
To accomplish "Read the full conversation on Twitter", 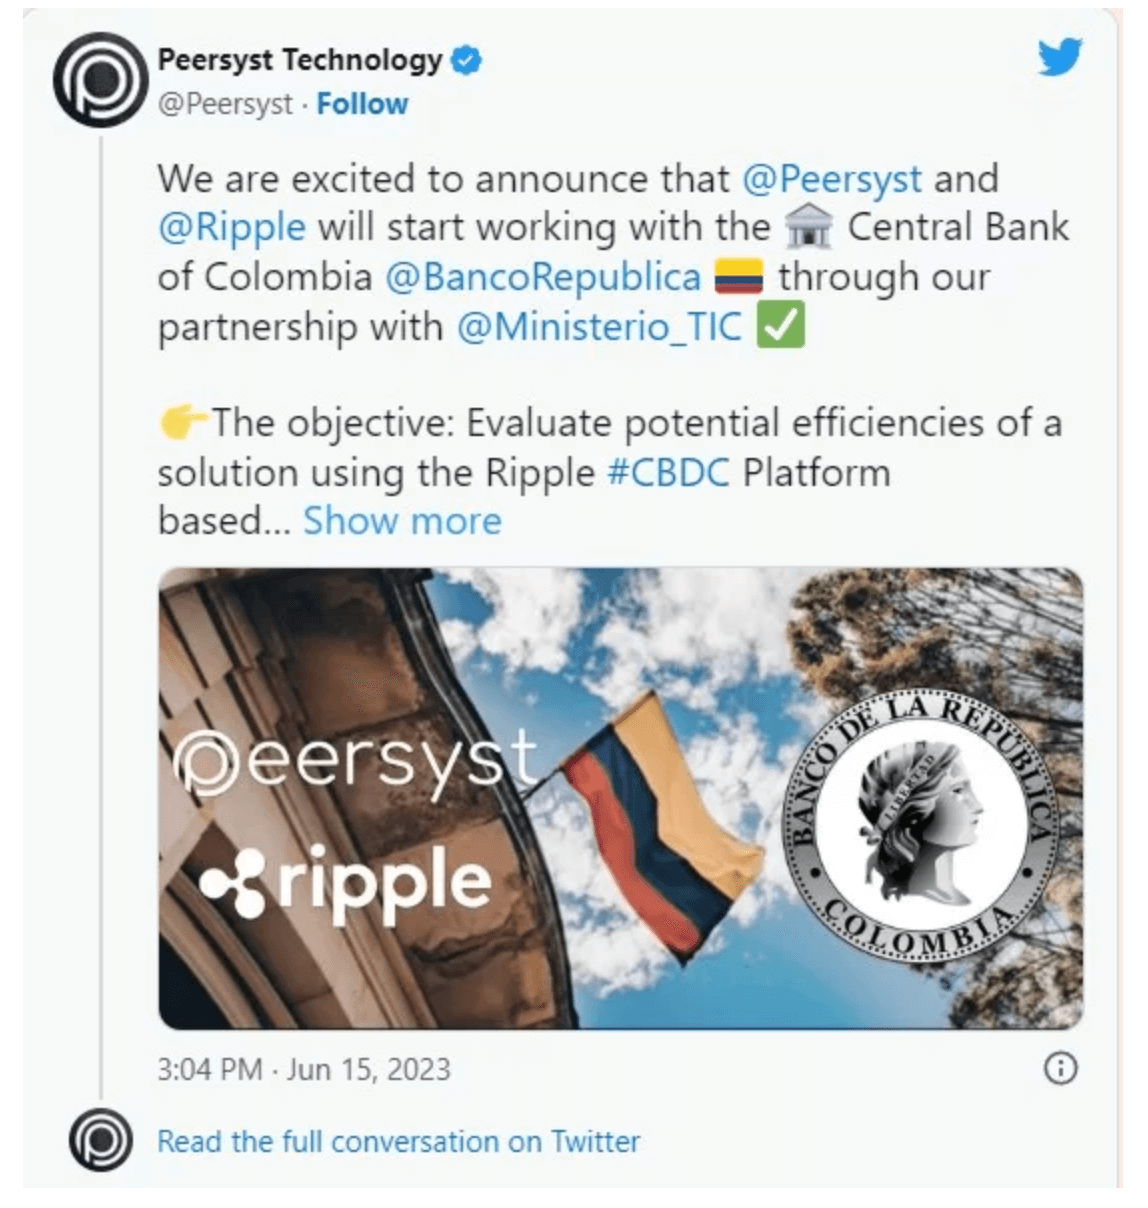I will pyautogui.click(x=398, y=1141).
